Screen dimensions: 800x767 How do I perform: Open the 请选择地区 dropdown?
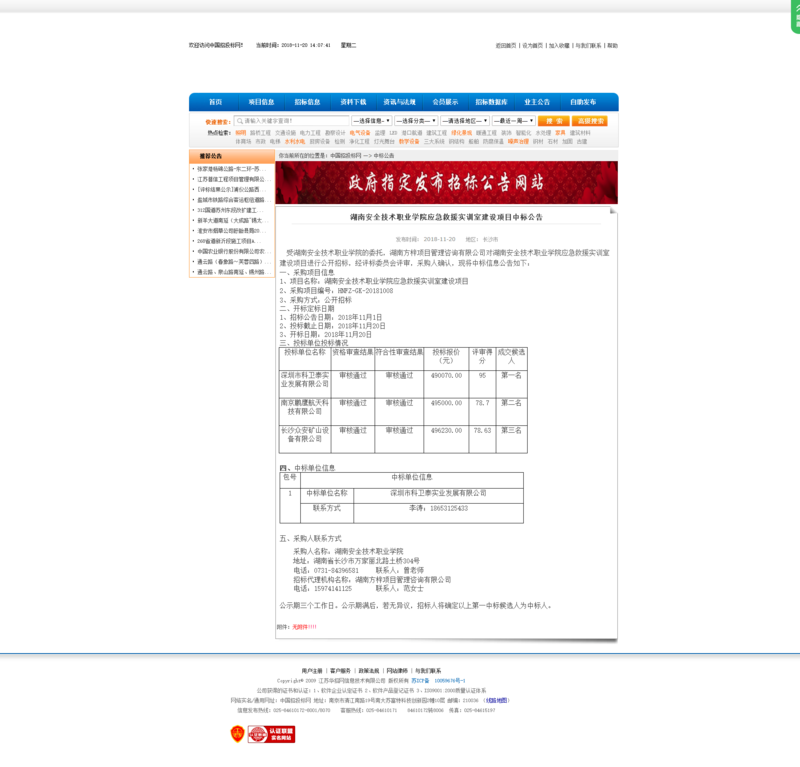(465, 121)
